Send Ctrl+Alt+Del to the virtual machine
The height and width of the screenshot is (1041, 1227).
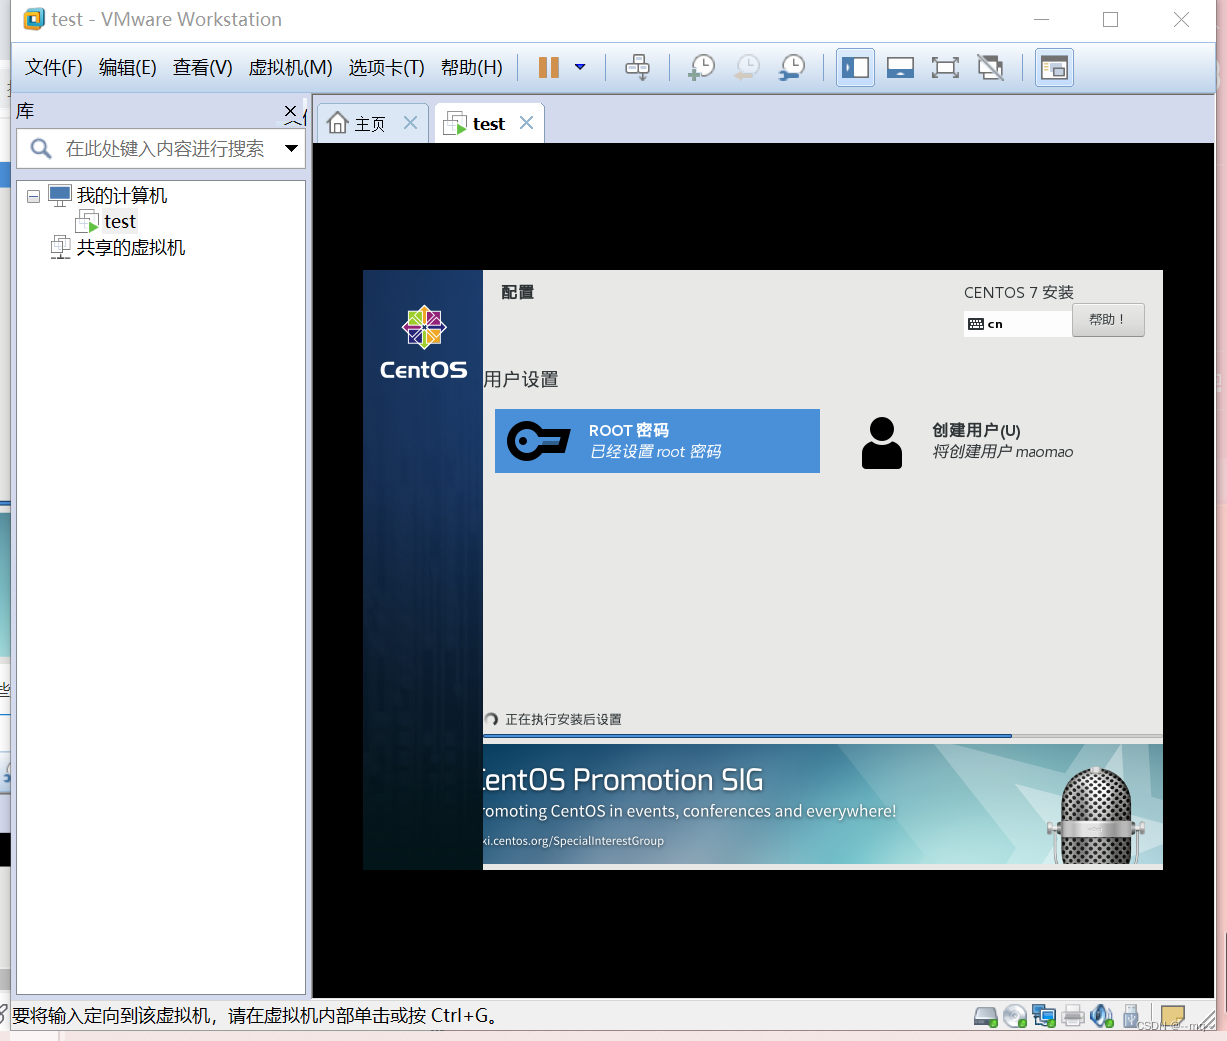click(637, 67)
